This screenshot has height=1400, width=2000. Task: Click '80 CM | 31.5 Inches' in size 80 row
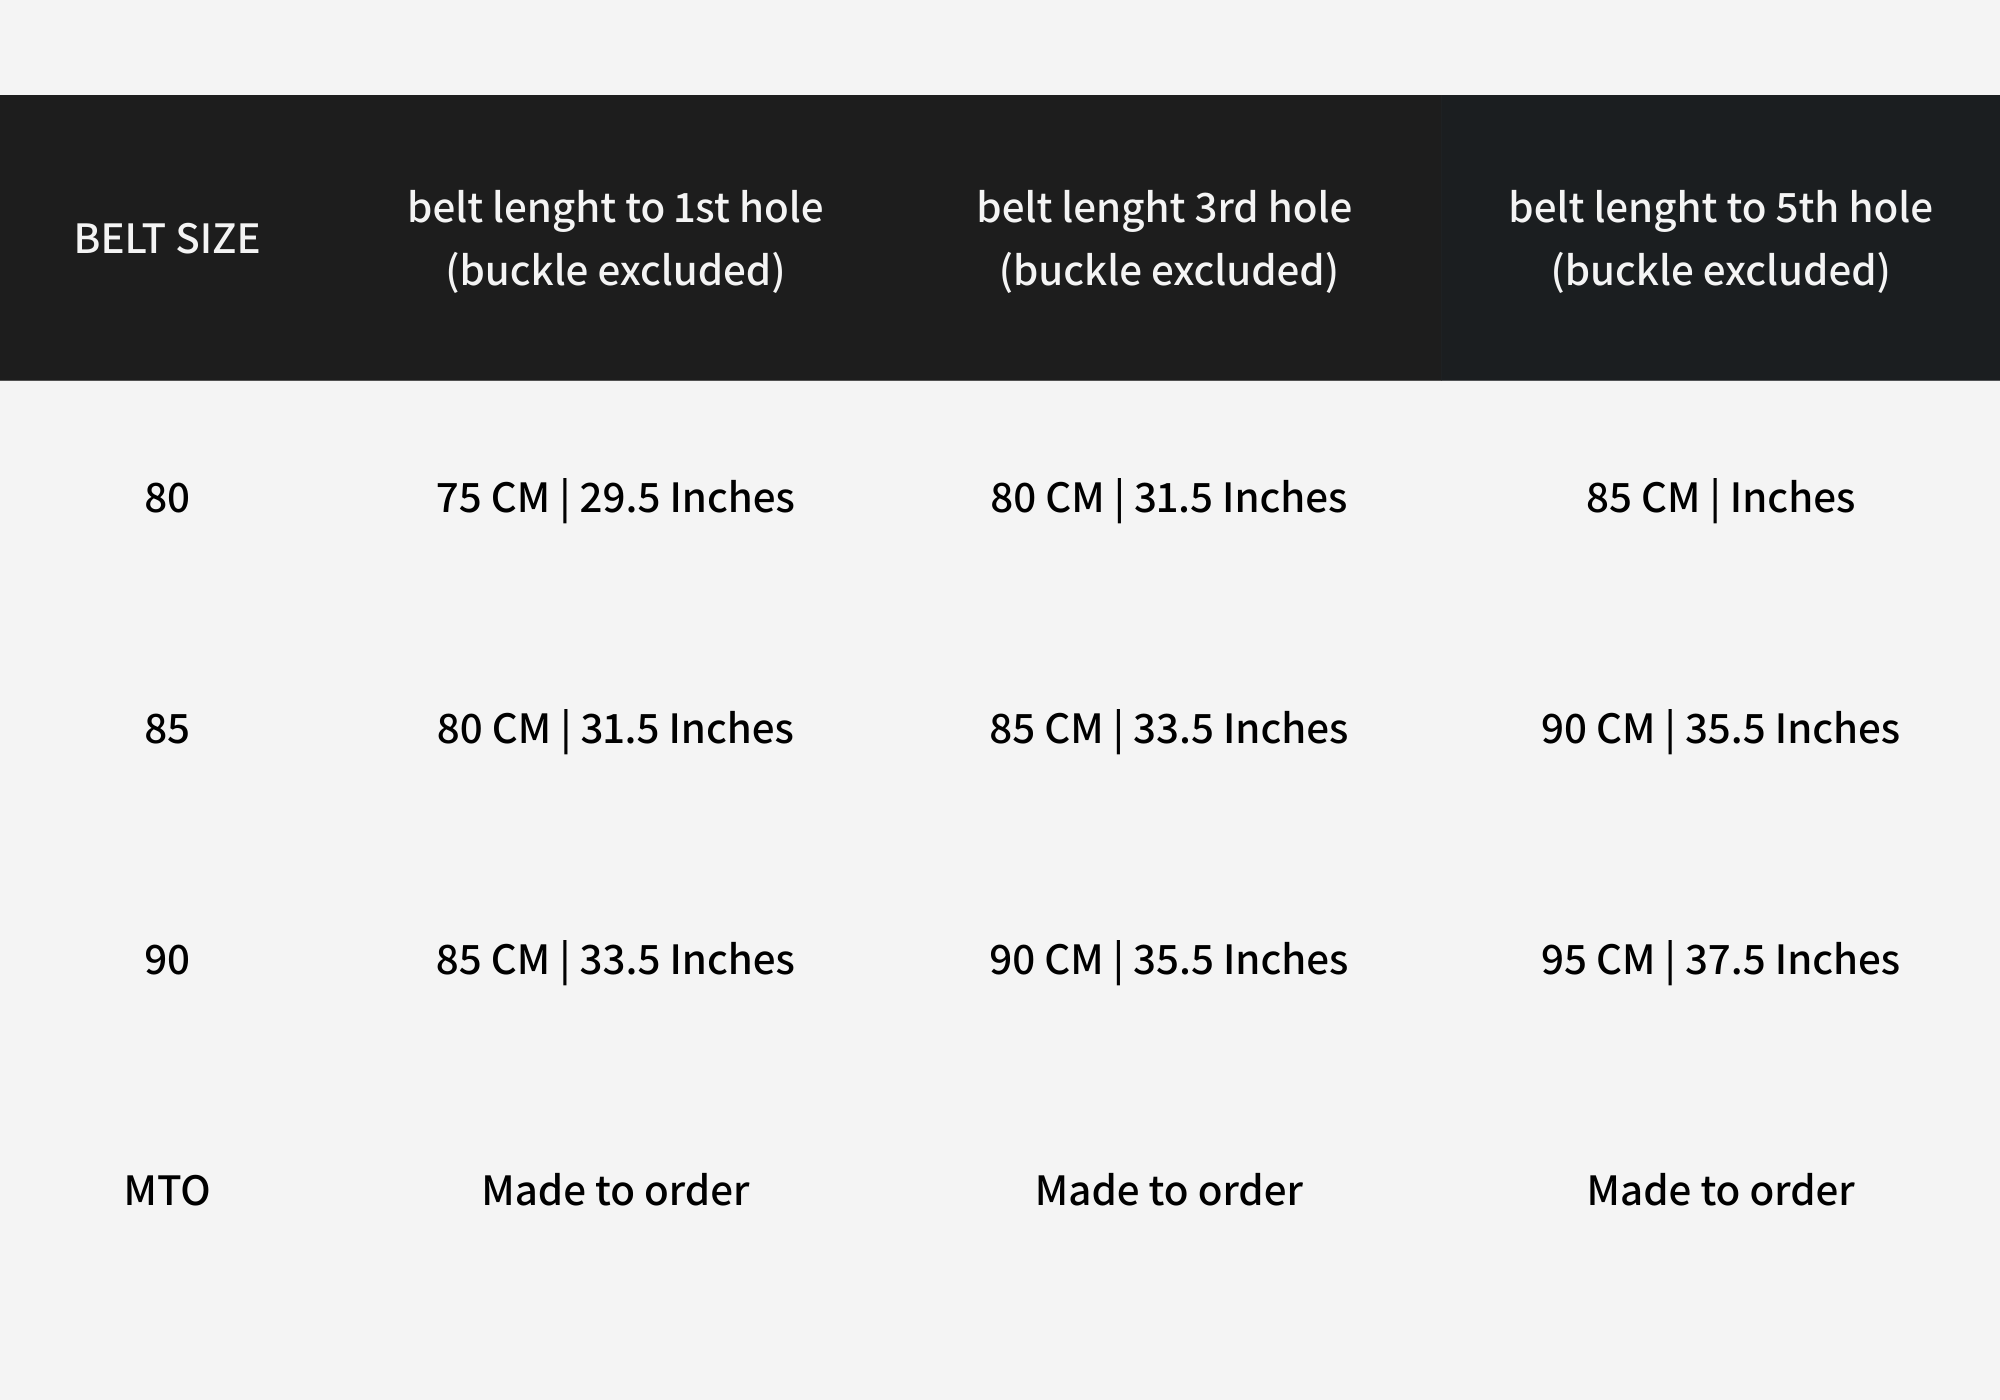click(1168, 498)
